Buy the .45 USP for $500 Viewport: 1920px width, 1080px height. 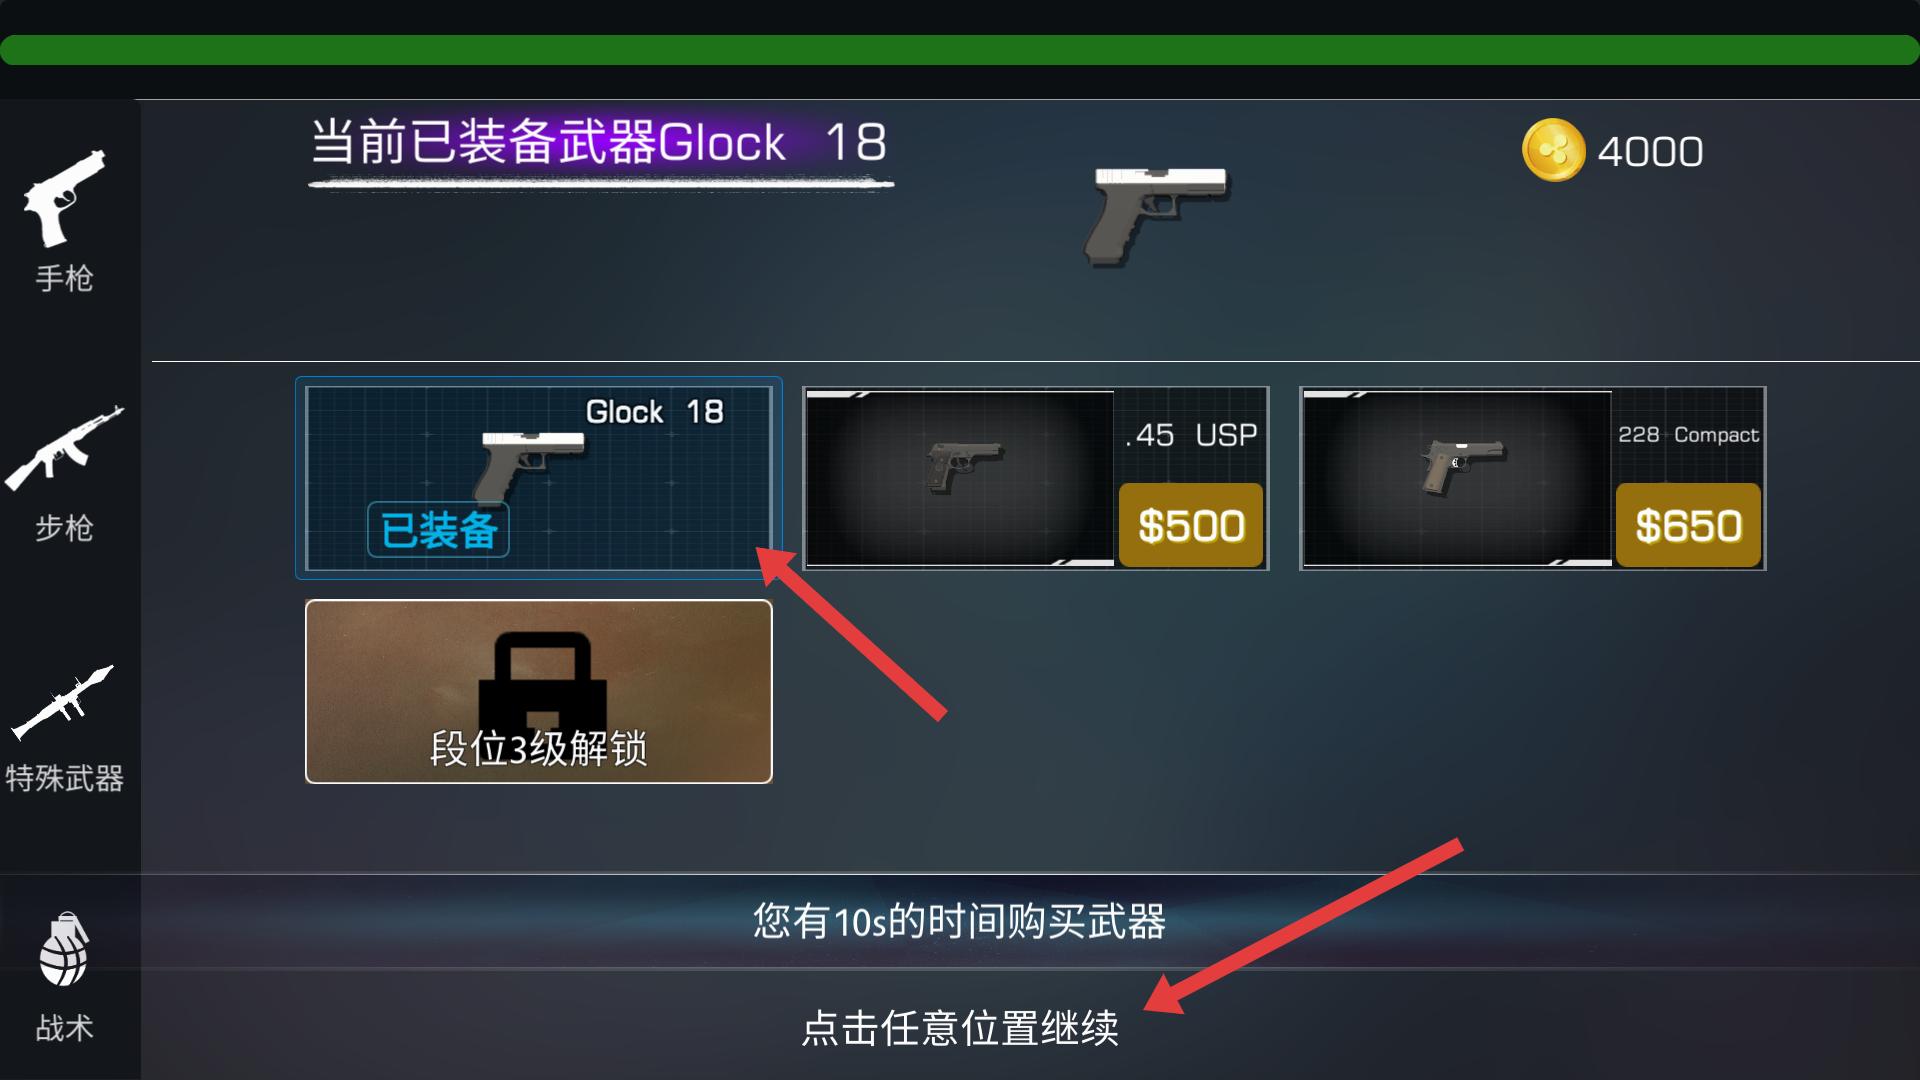(1191, 525)
